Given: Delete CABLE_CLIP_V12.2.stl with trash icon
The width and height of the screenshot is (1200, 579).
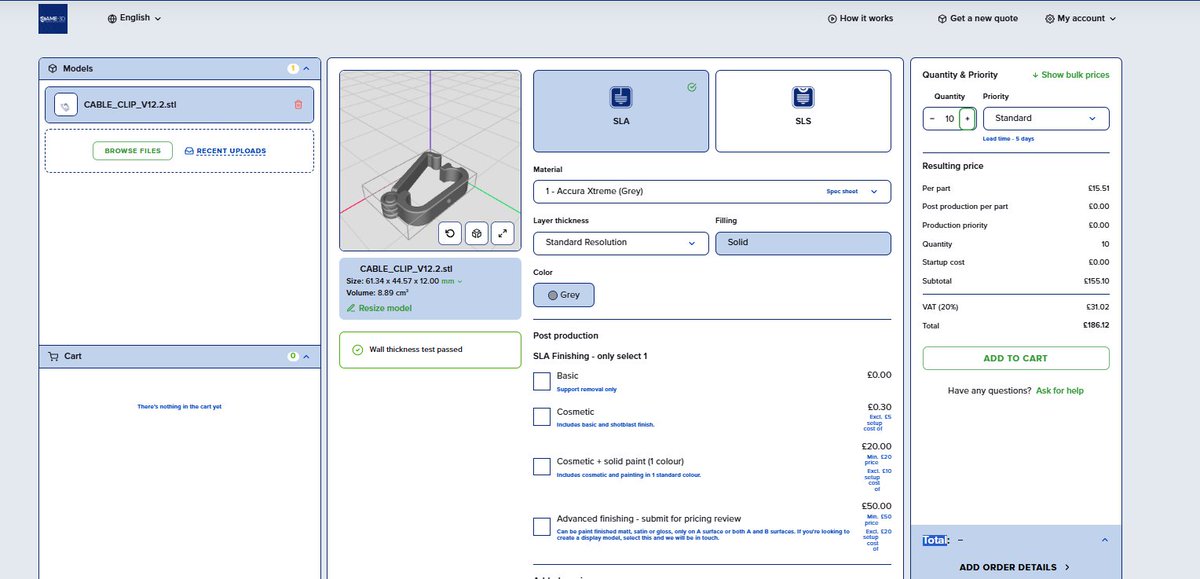Looking at the screenshot, I should pyautogui.click(x=299, y=104).
